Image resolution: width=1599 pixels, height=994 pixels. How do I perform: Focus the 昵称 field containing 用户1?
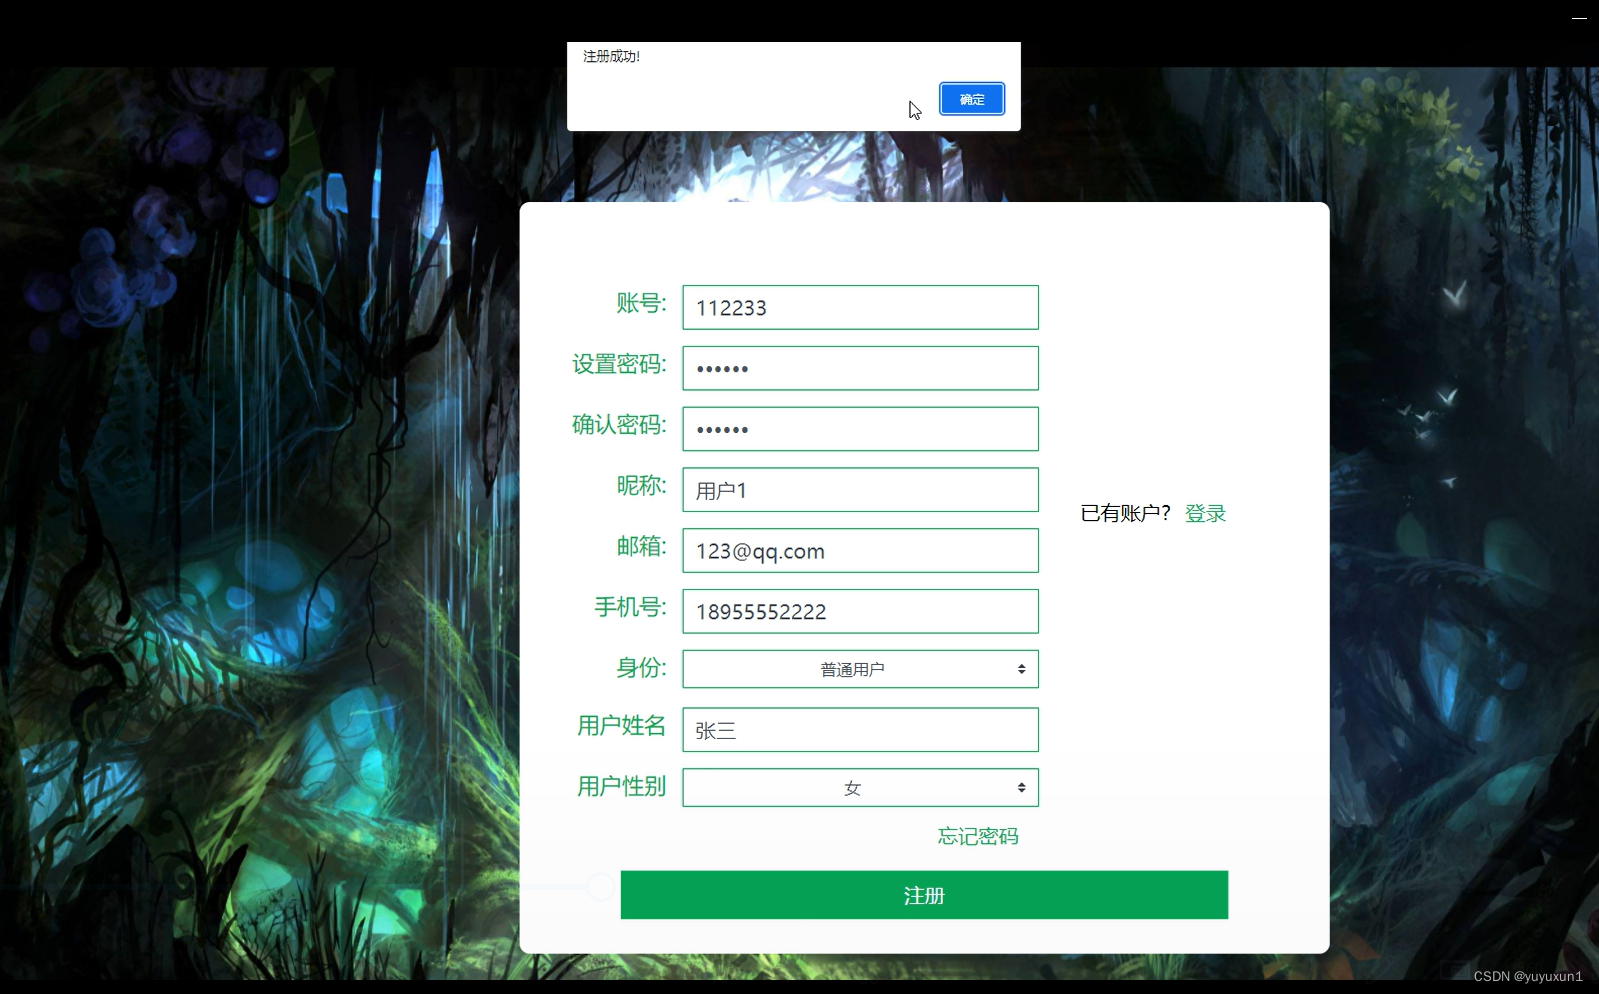[860, 490]
